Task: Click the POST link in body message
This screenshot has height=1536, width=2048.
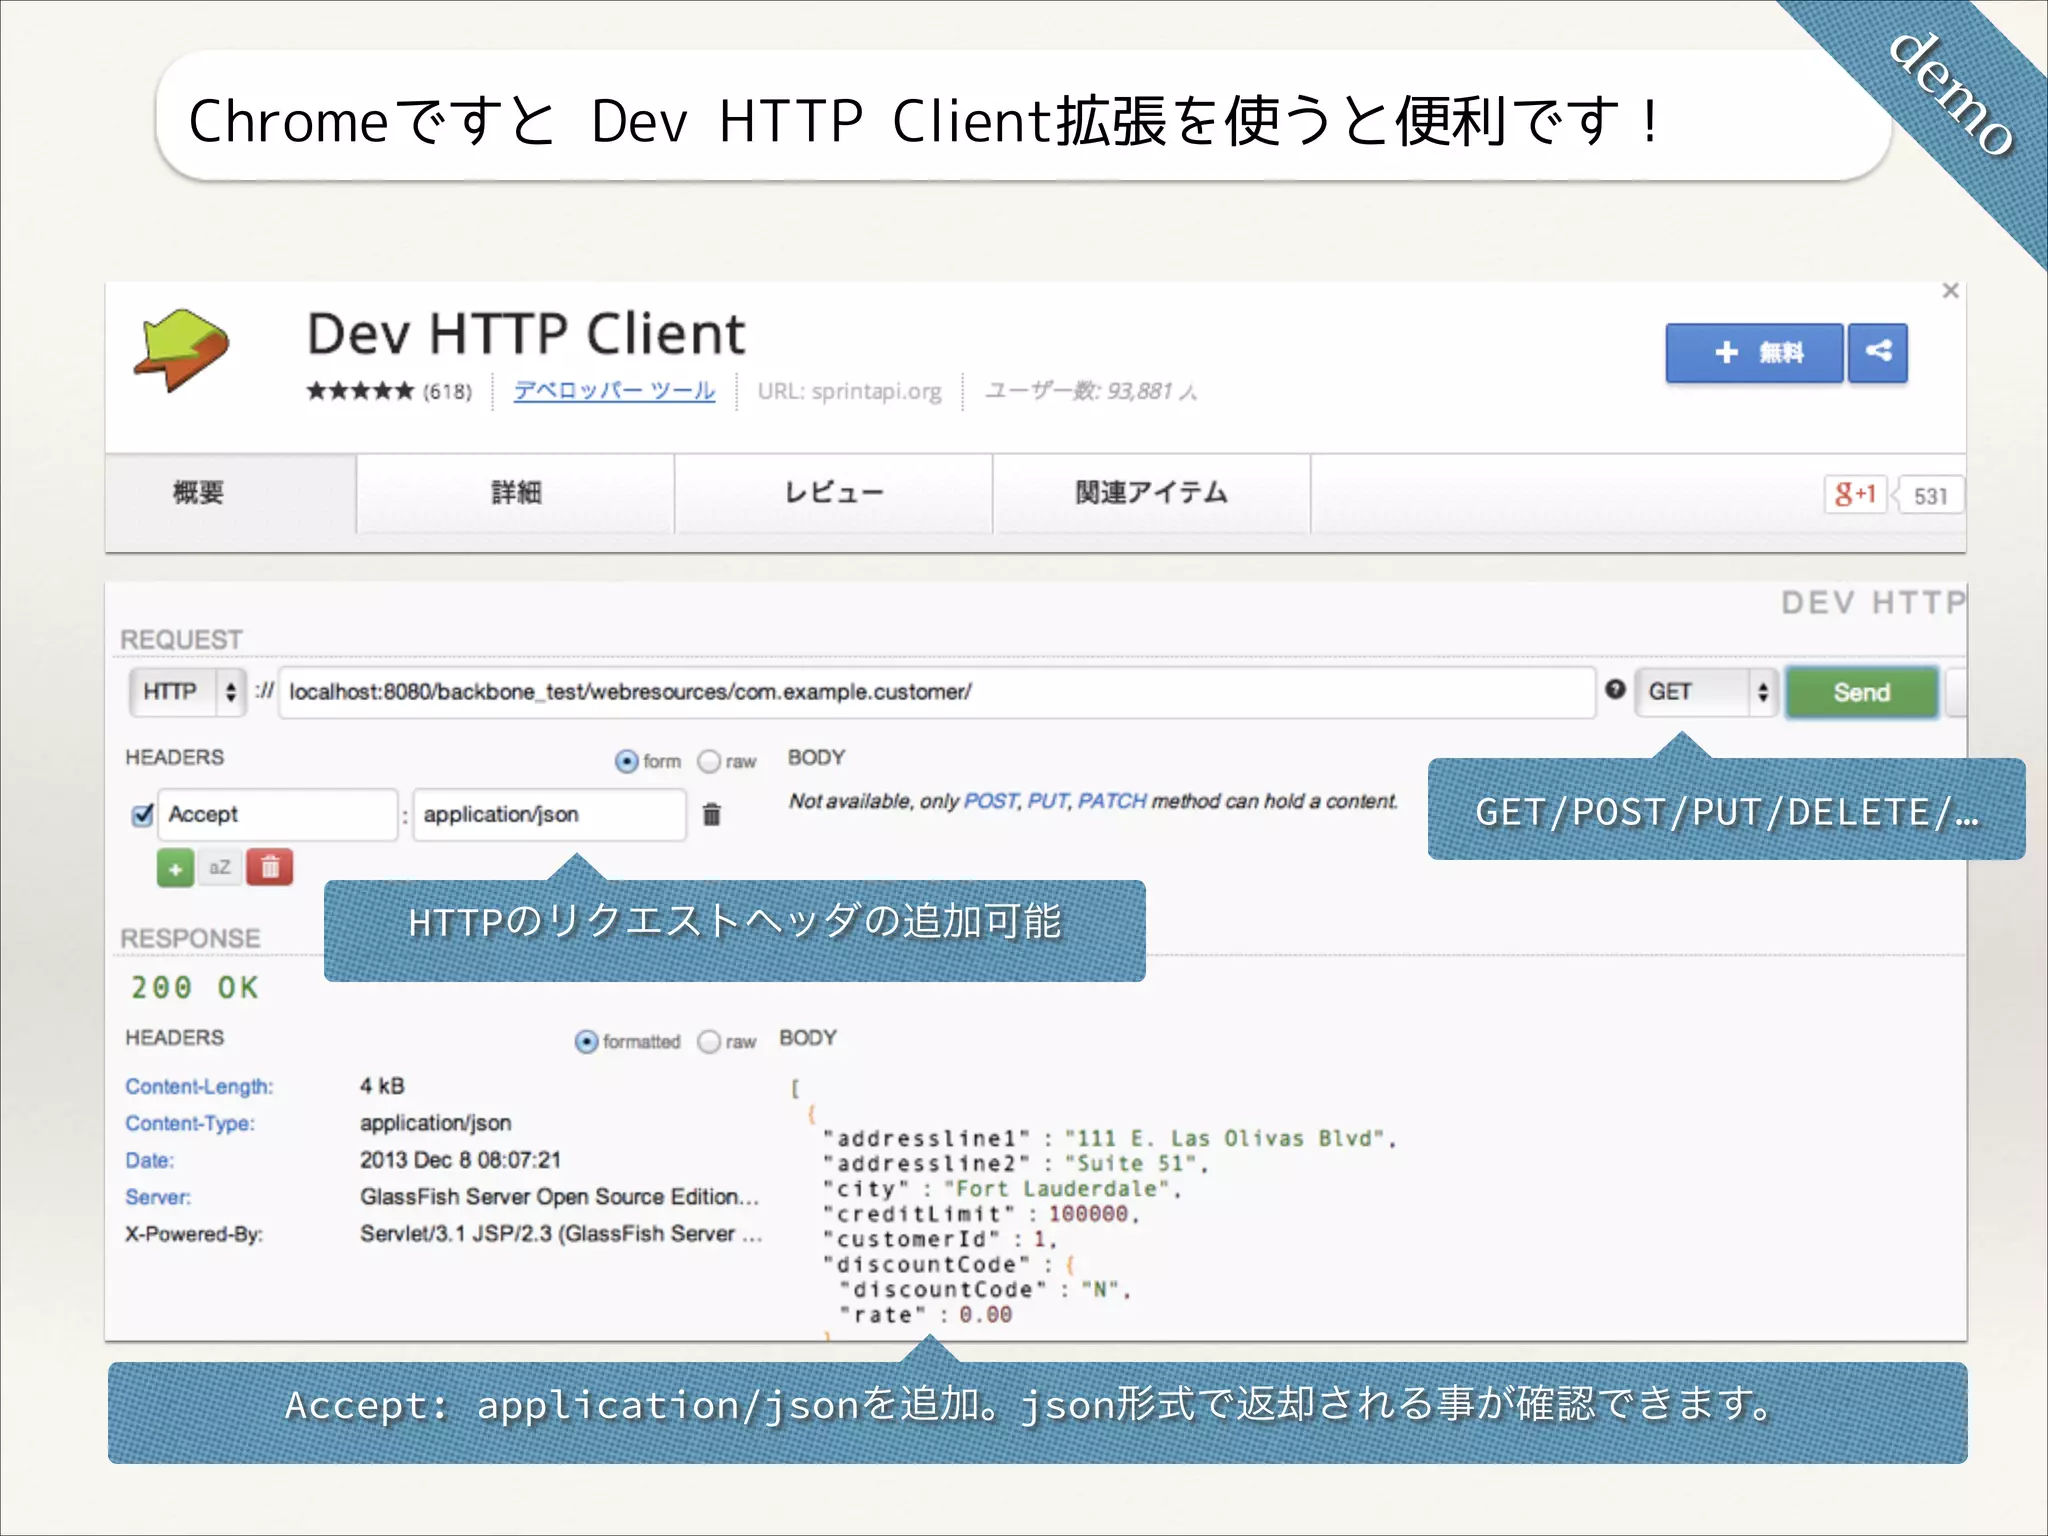Action: (x=991, y=801)
